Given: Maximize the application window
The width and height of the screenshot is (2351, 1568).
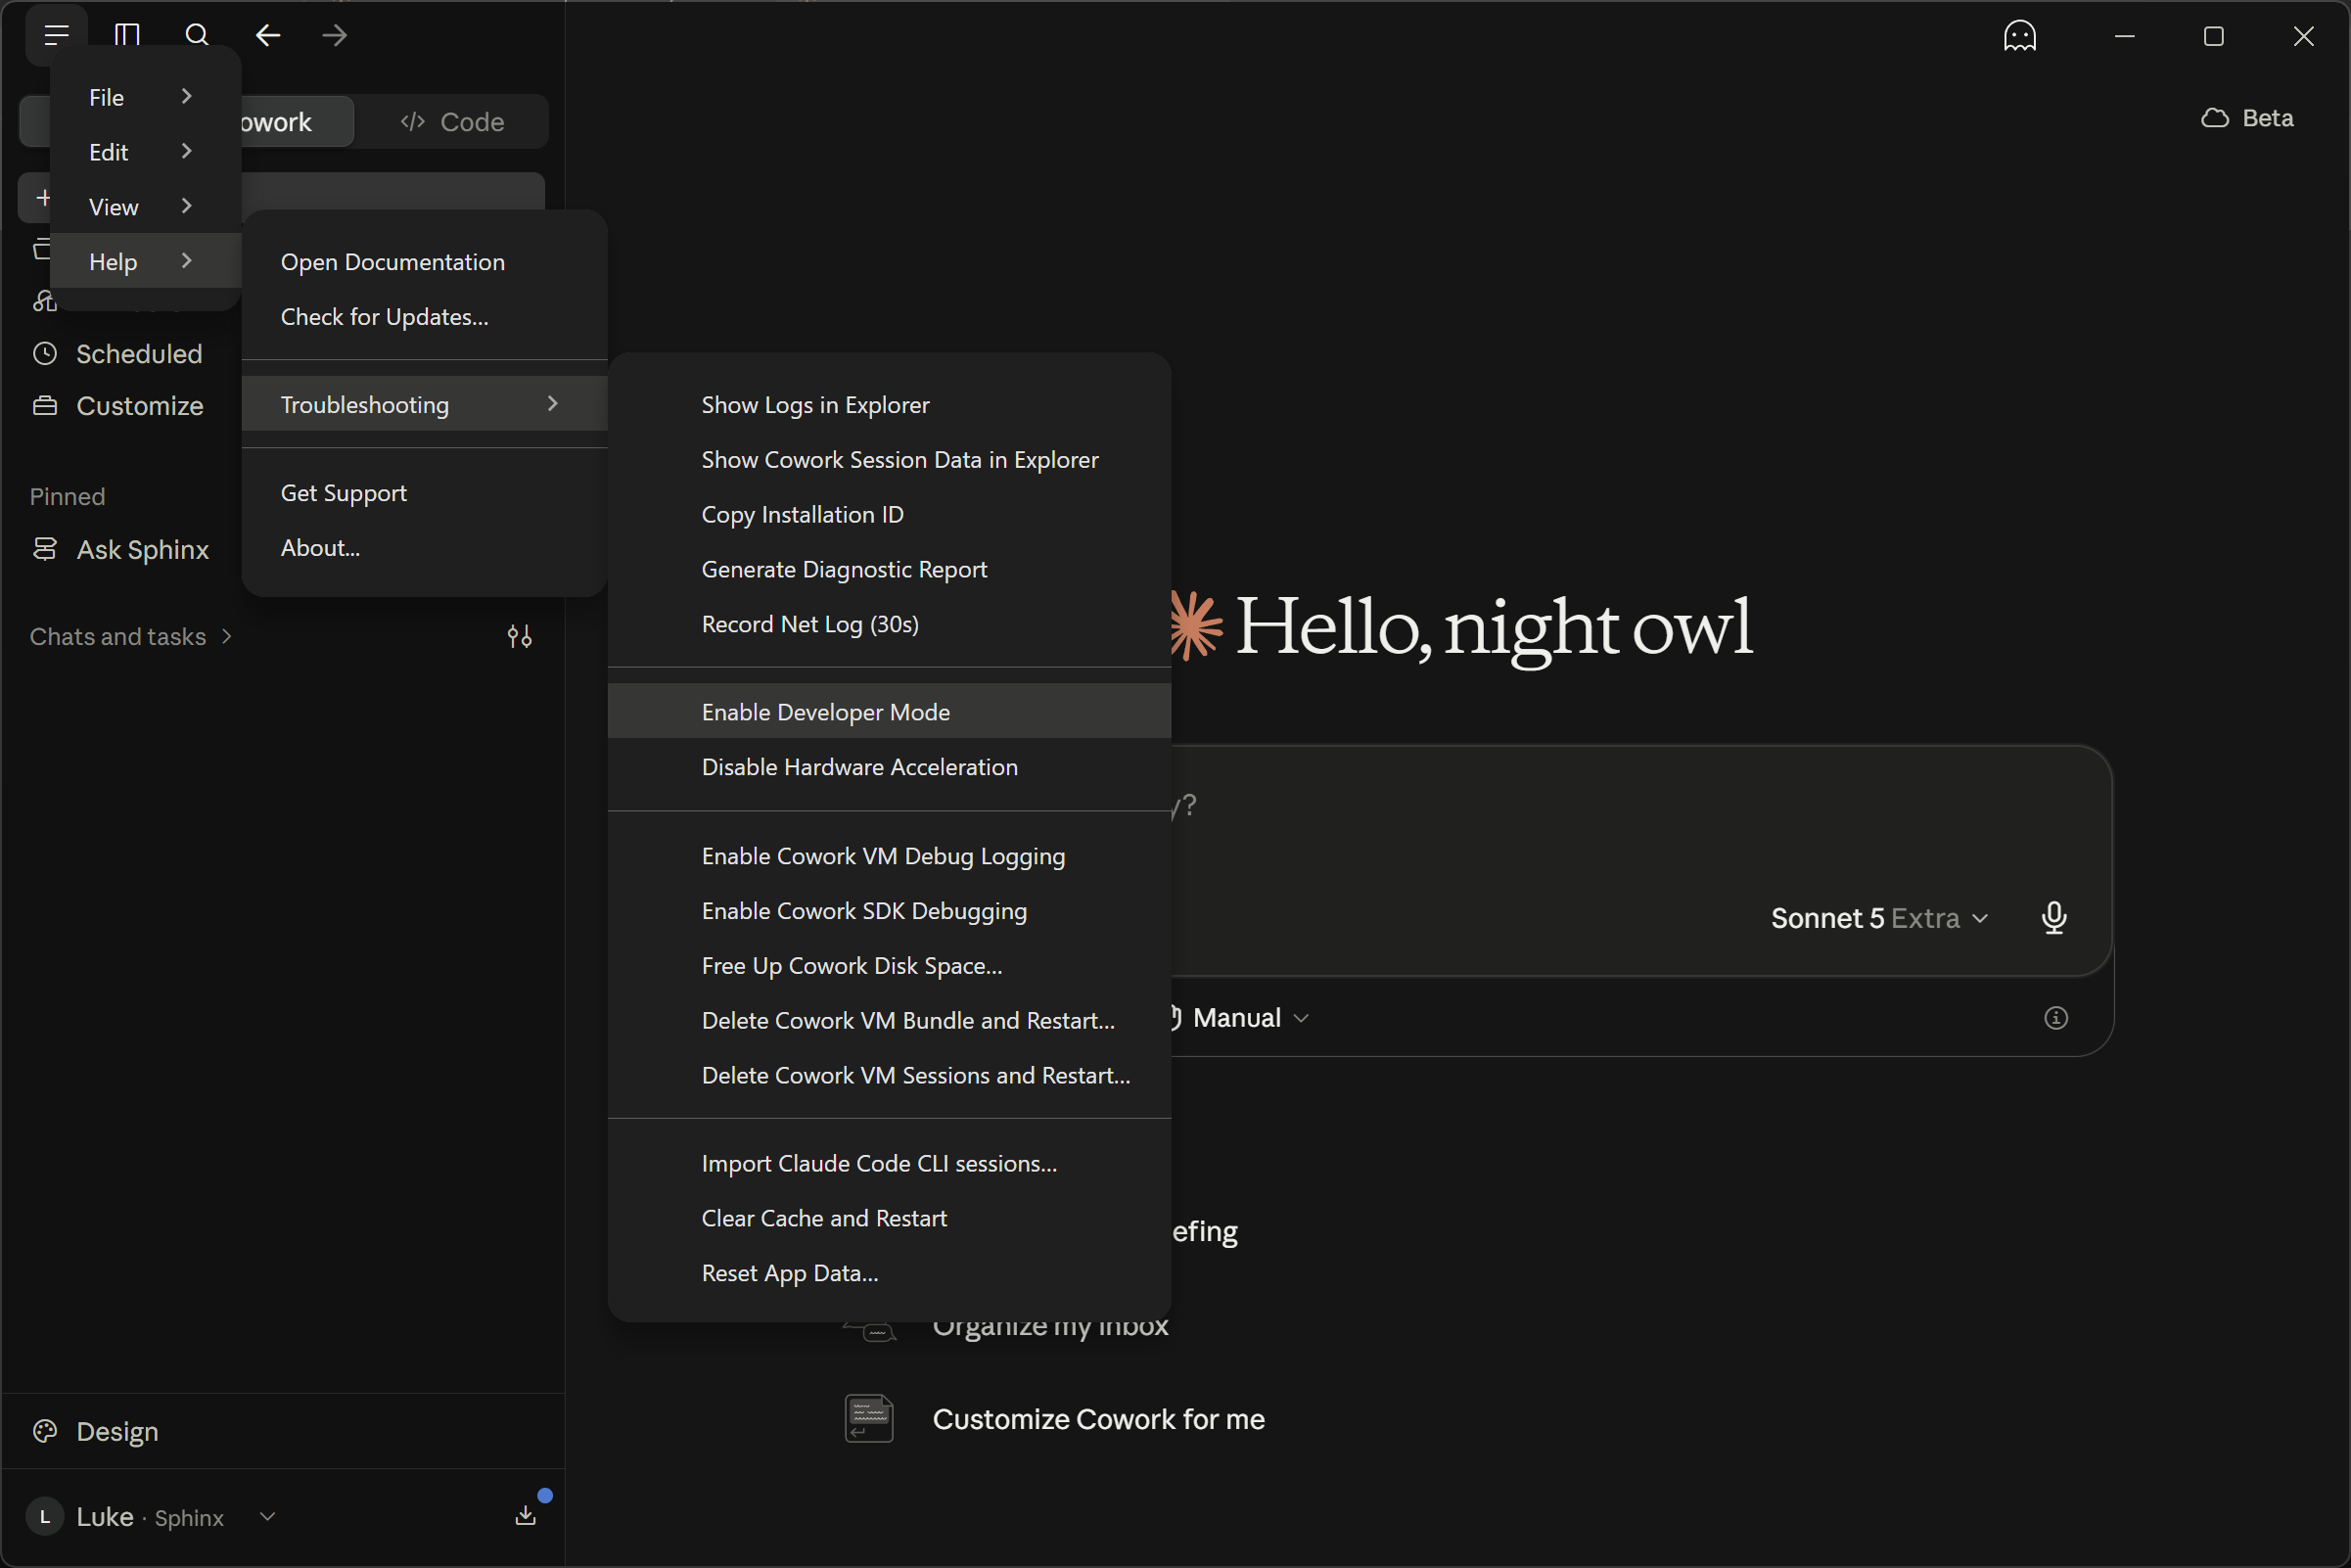Looking at the screenshot, I should 2214,36.
